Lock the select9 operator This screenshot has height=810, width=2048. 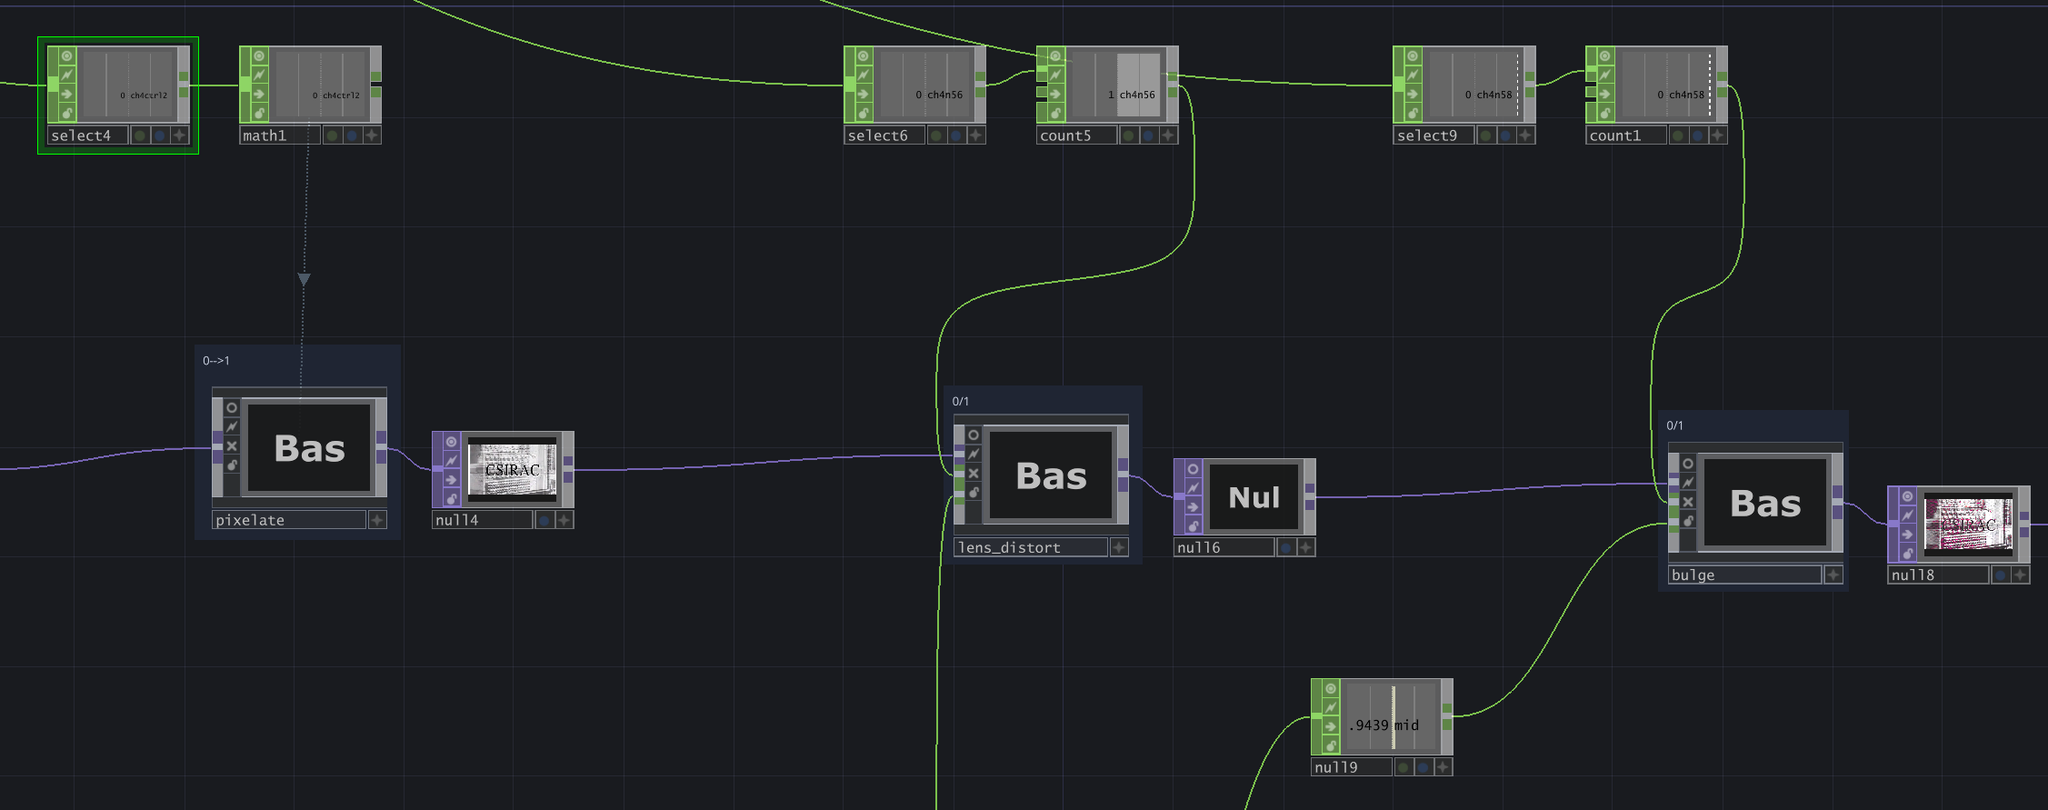(1412, 113)
